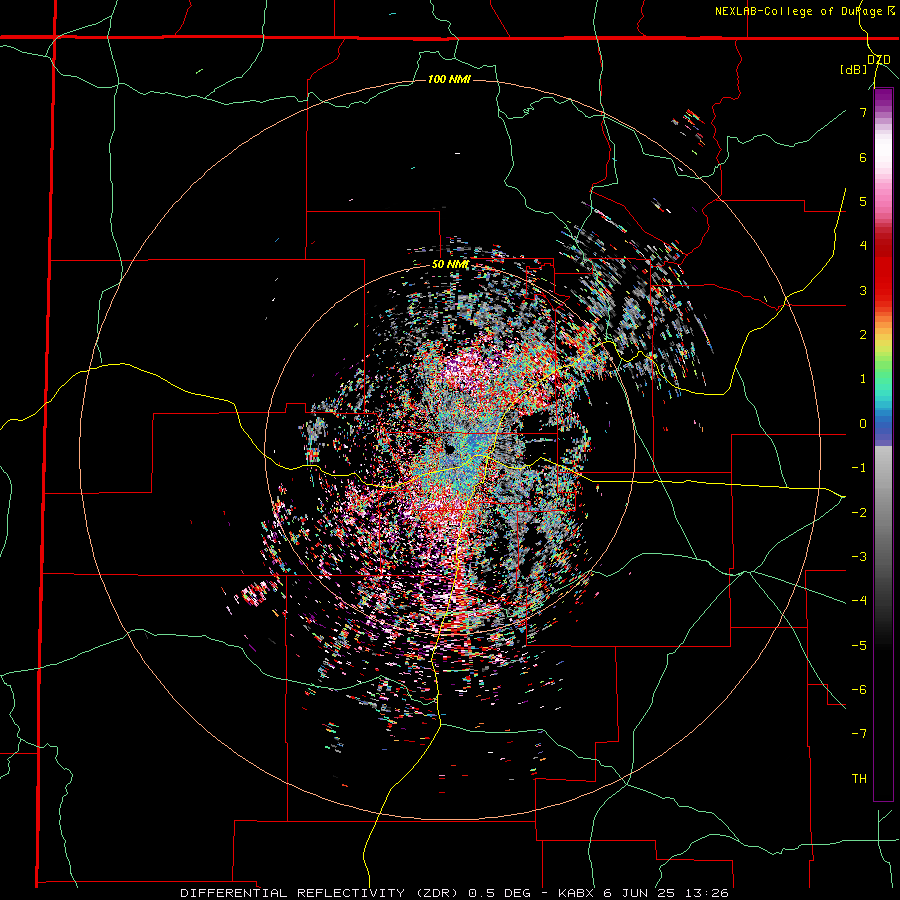Click the 7 value on color scale
The width and height of the screenshot is (900, 900).
(x=863, y=112)
